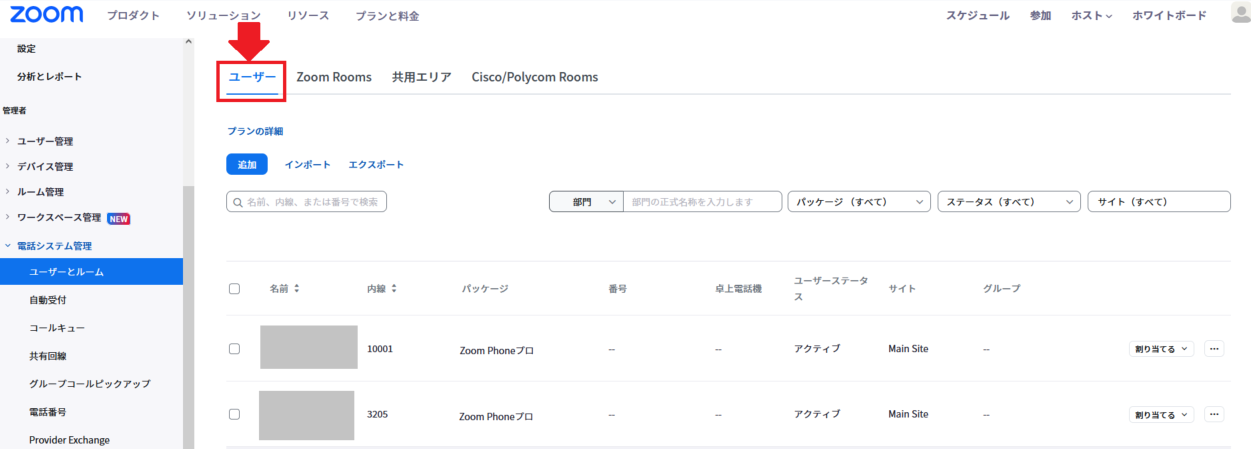Click the エクスポート button
The width and height of the screenshot is (1251, 449).
pyautogui.click(x=376, y=164)
